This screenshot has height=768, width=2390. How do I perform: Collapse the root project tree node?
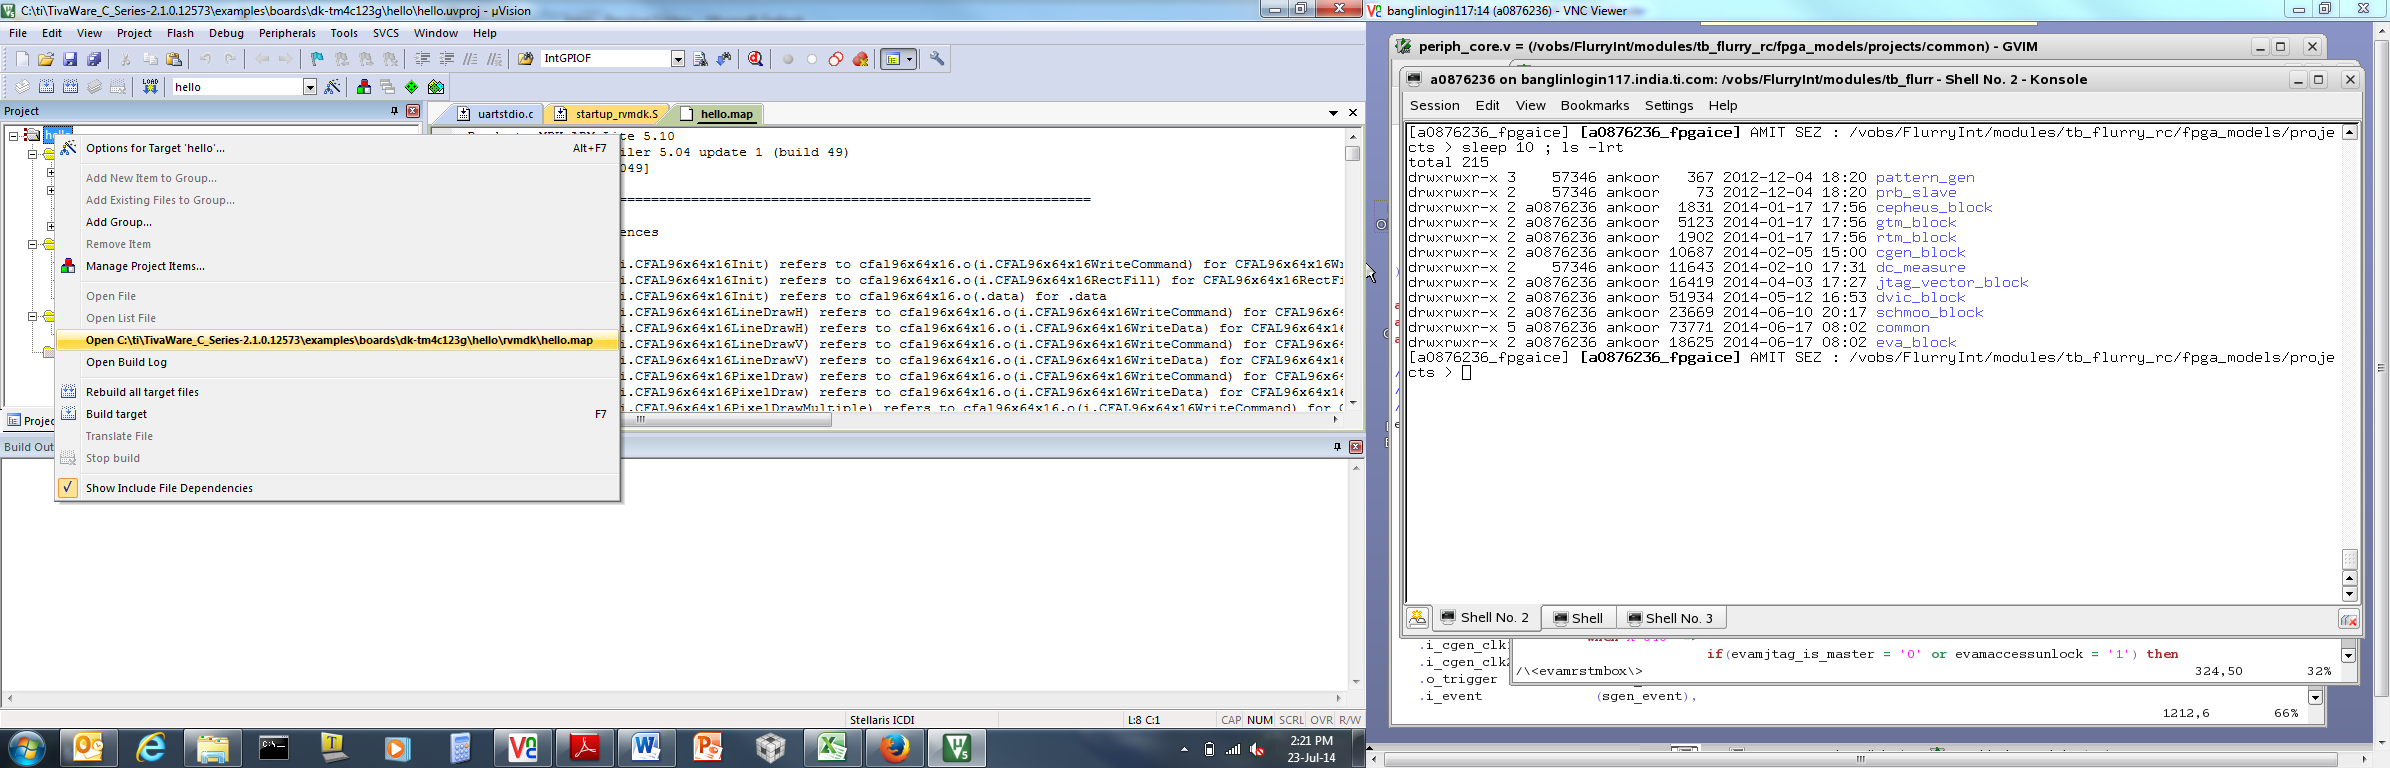14,135
